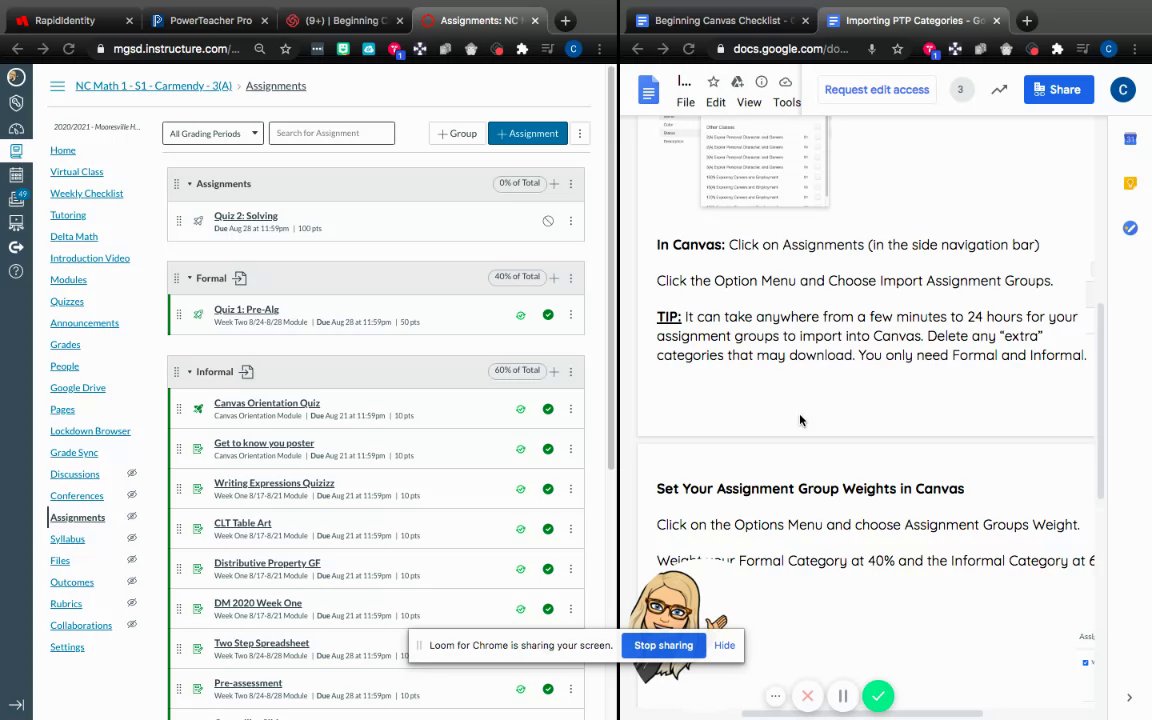Open options menu for Assignments group
The width and height of the screenshot is (1152, 720).
tap(571, 184)
